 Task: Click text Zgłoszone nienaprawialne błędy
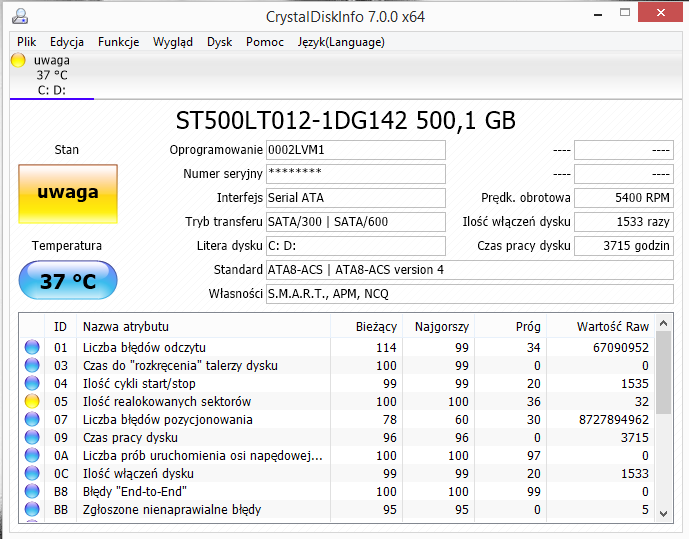tap(172, 510)
